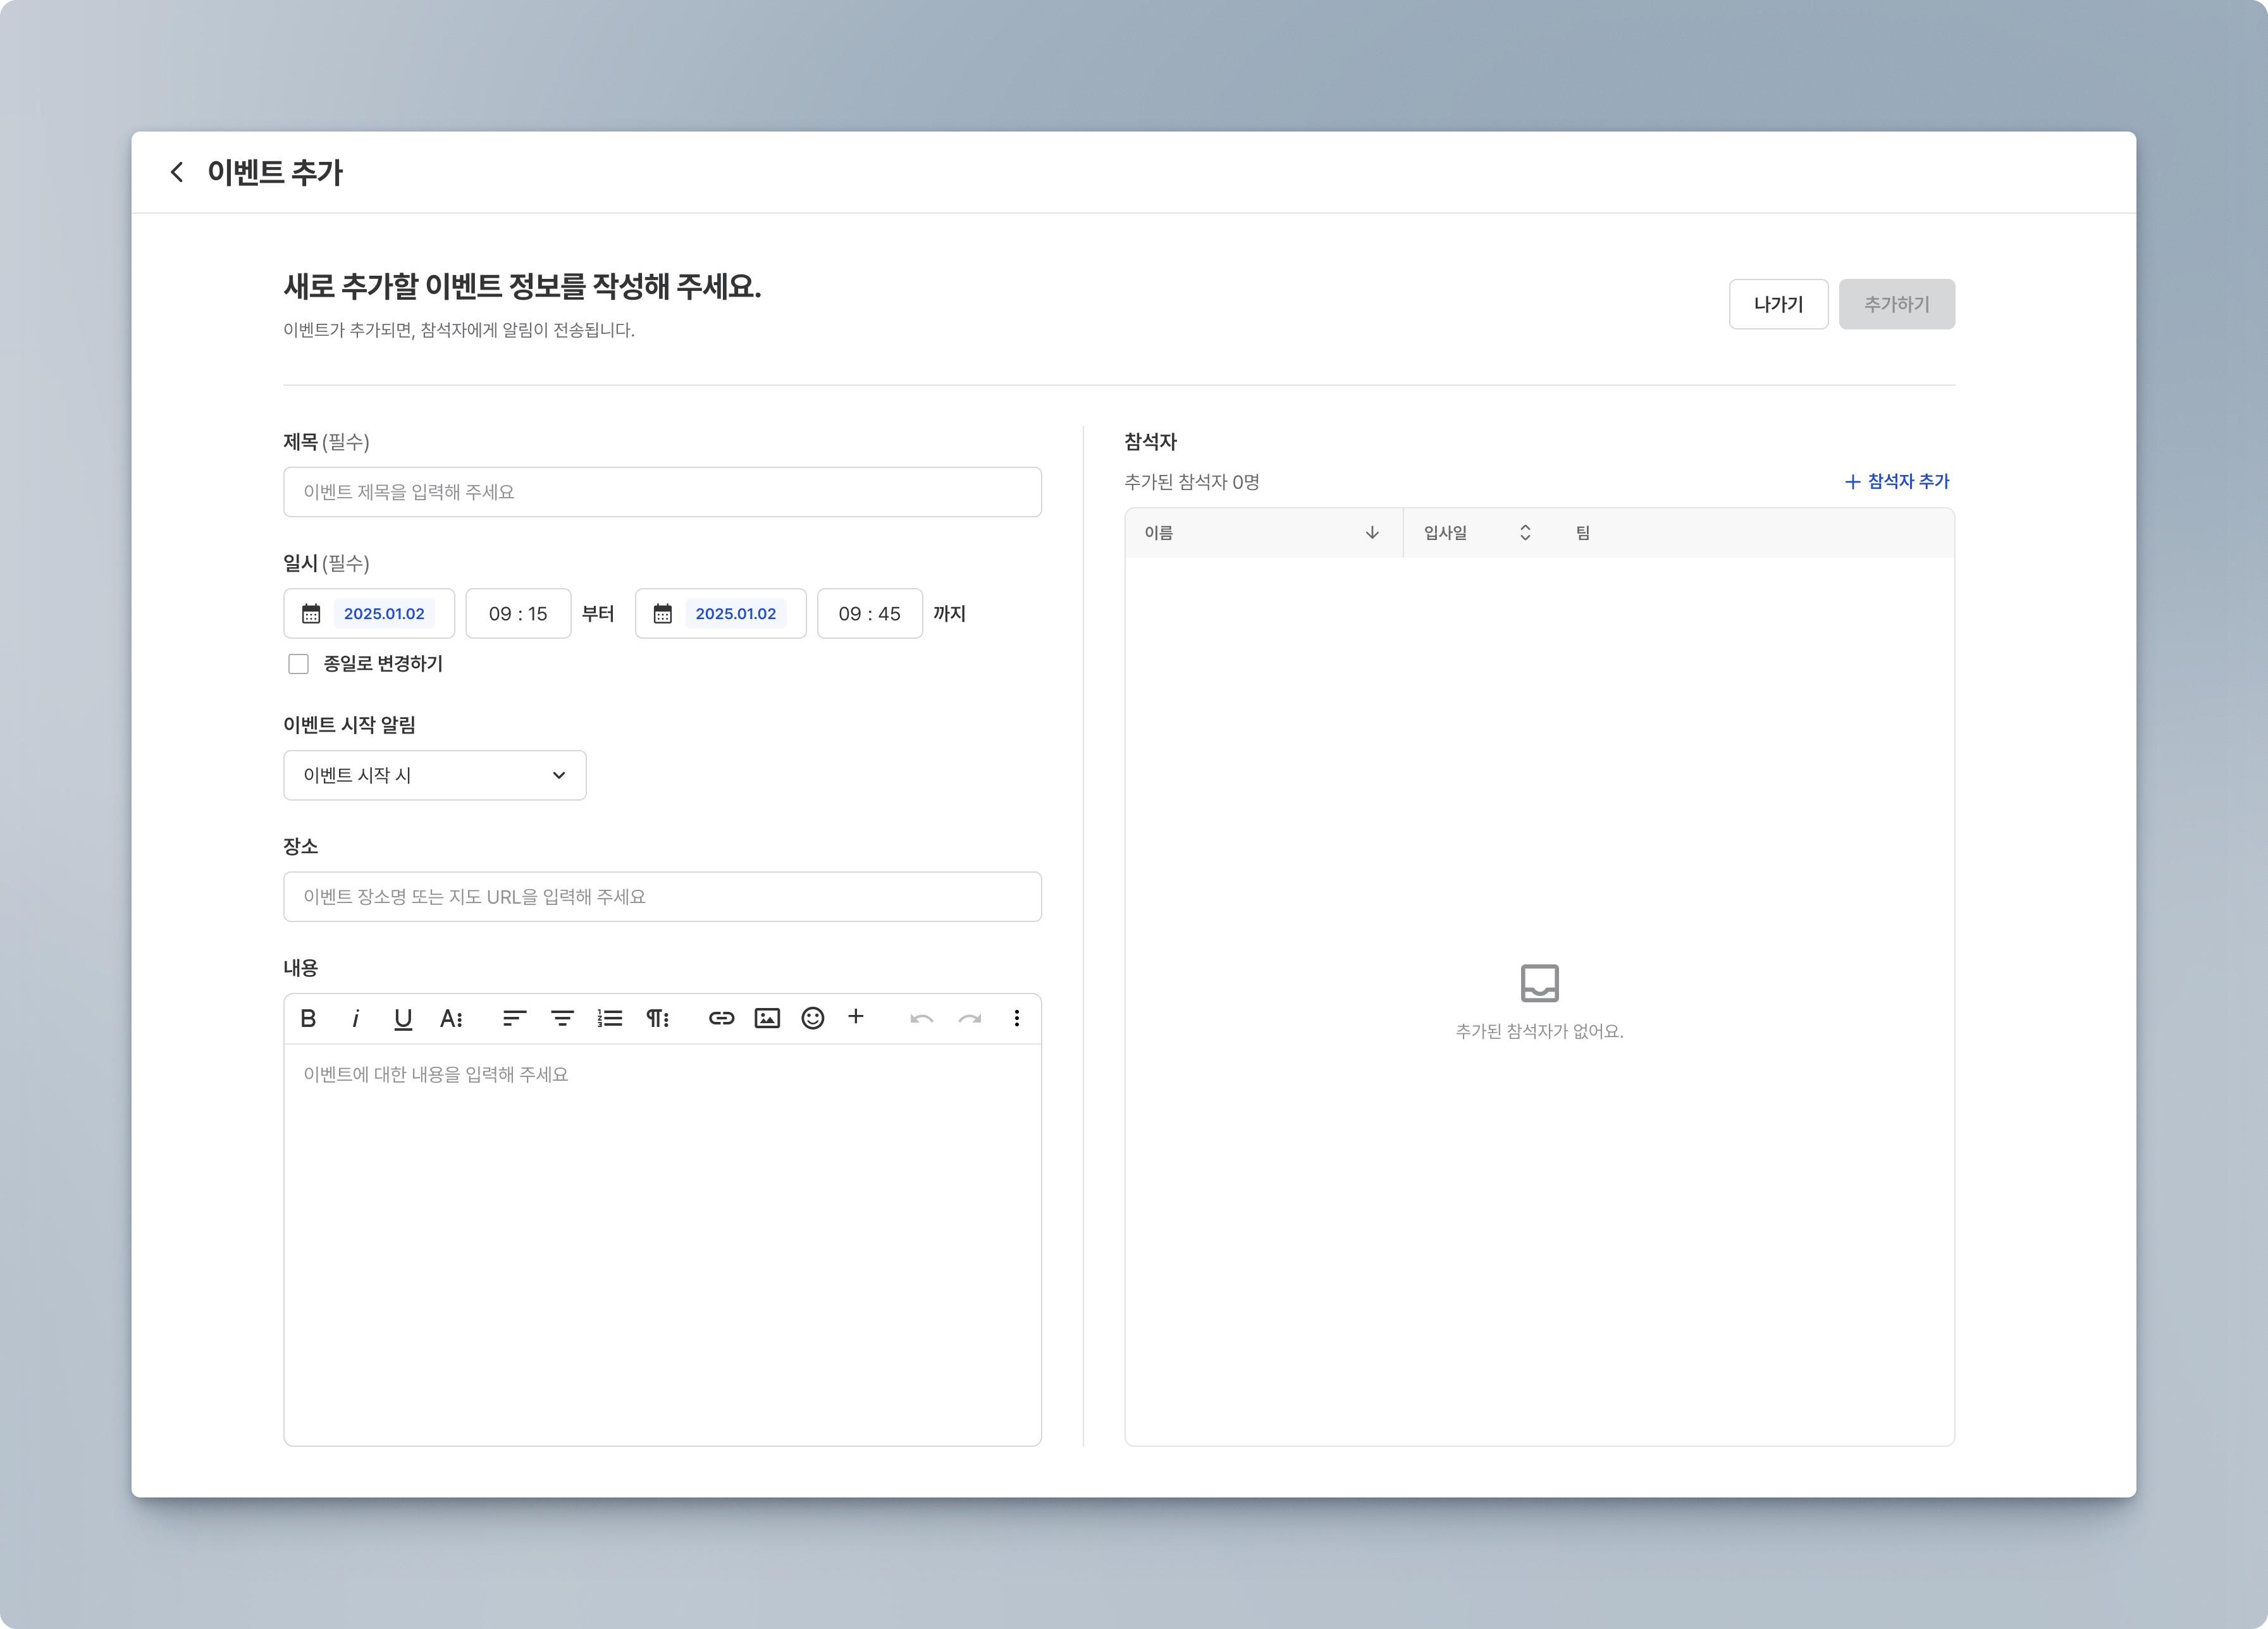Toggle underline formatting in editor toolbar

click(x=403, y=1018)
